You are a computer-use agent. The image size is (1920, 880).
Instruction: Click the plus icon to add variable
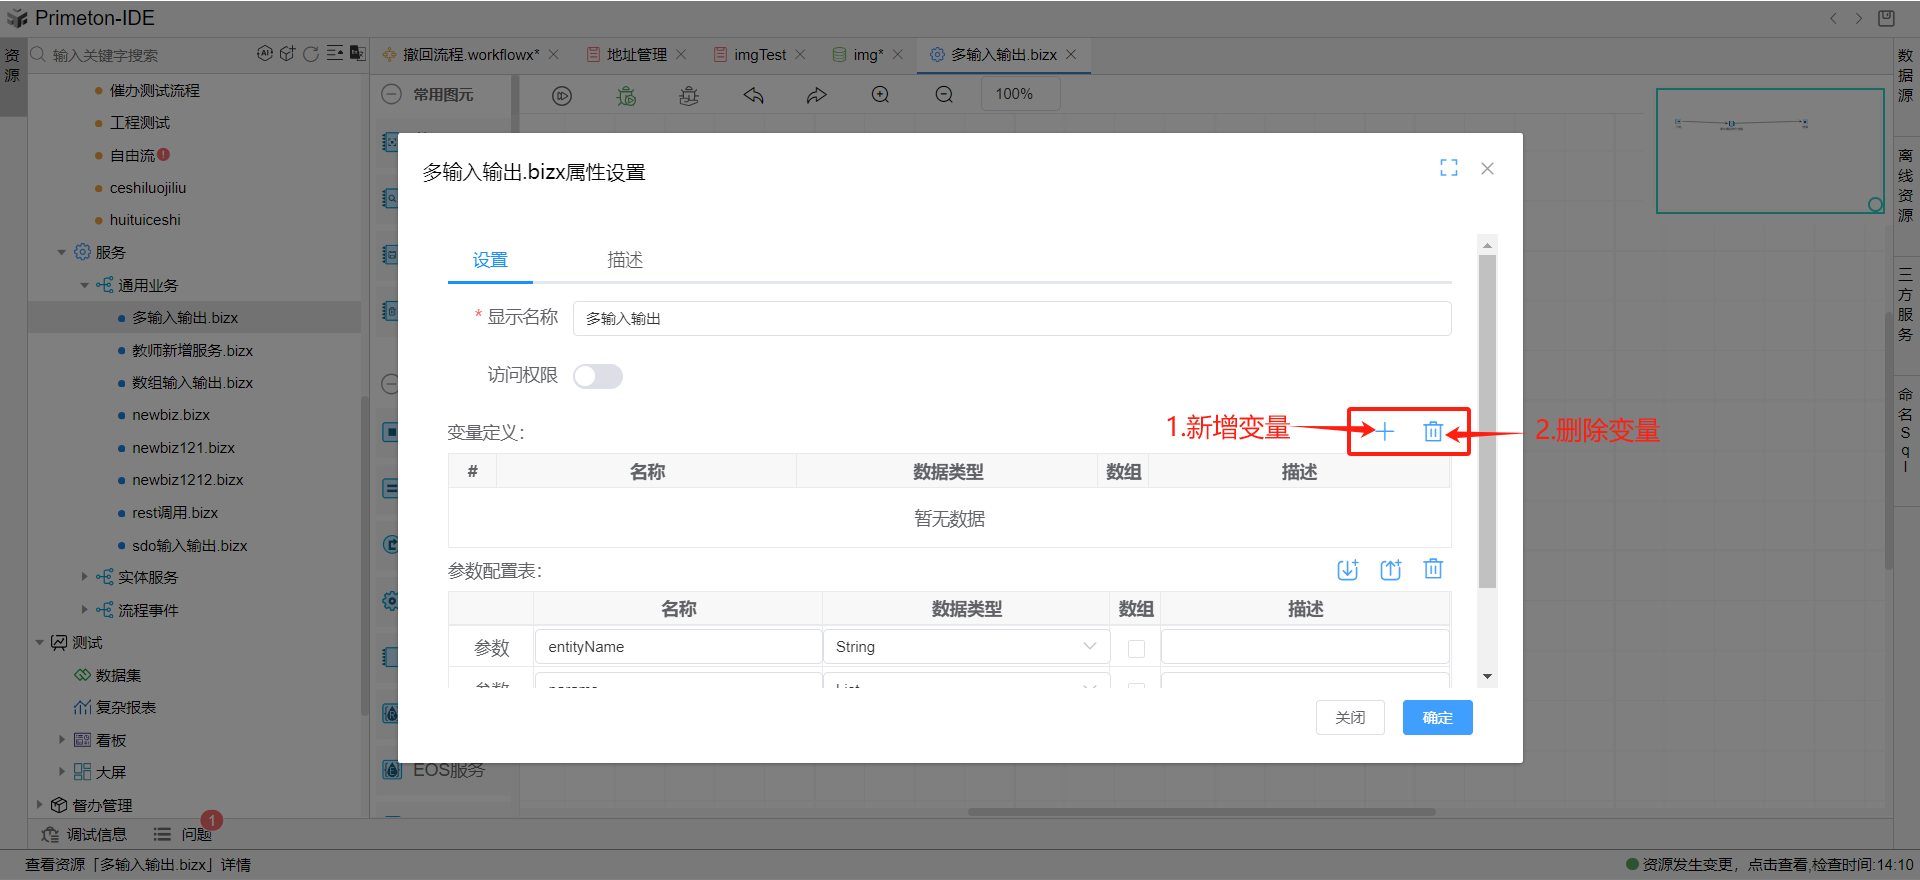click(x=1385, y=431)
